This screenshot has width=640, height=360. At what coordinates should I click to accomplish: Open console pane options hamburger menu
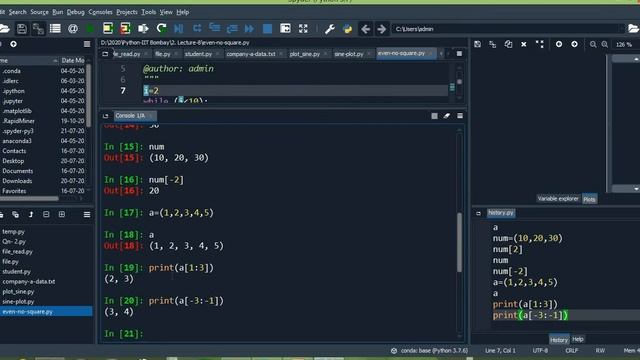460,116
